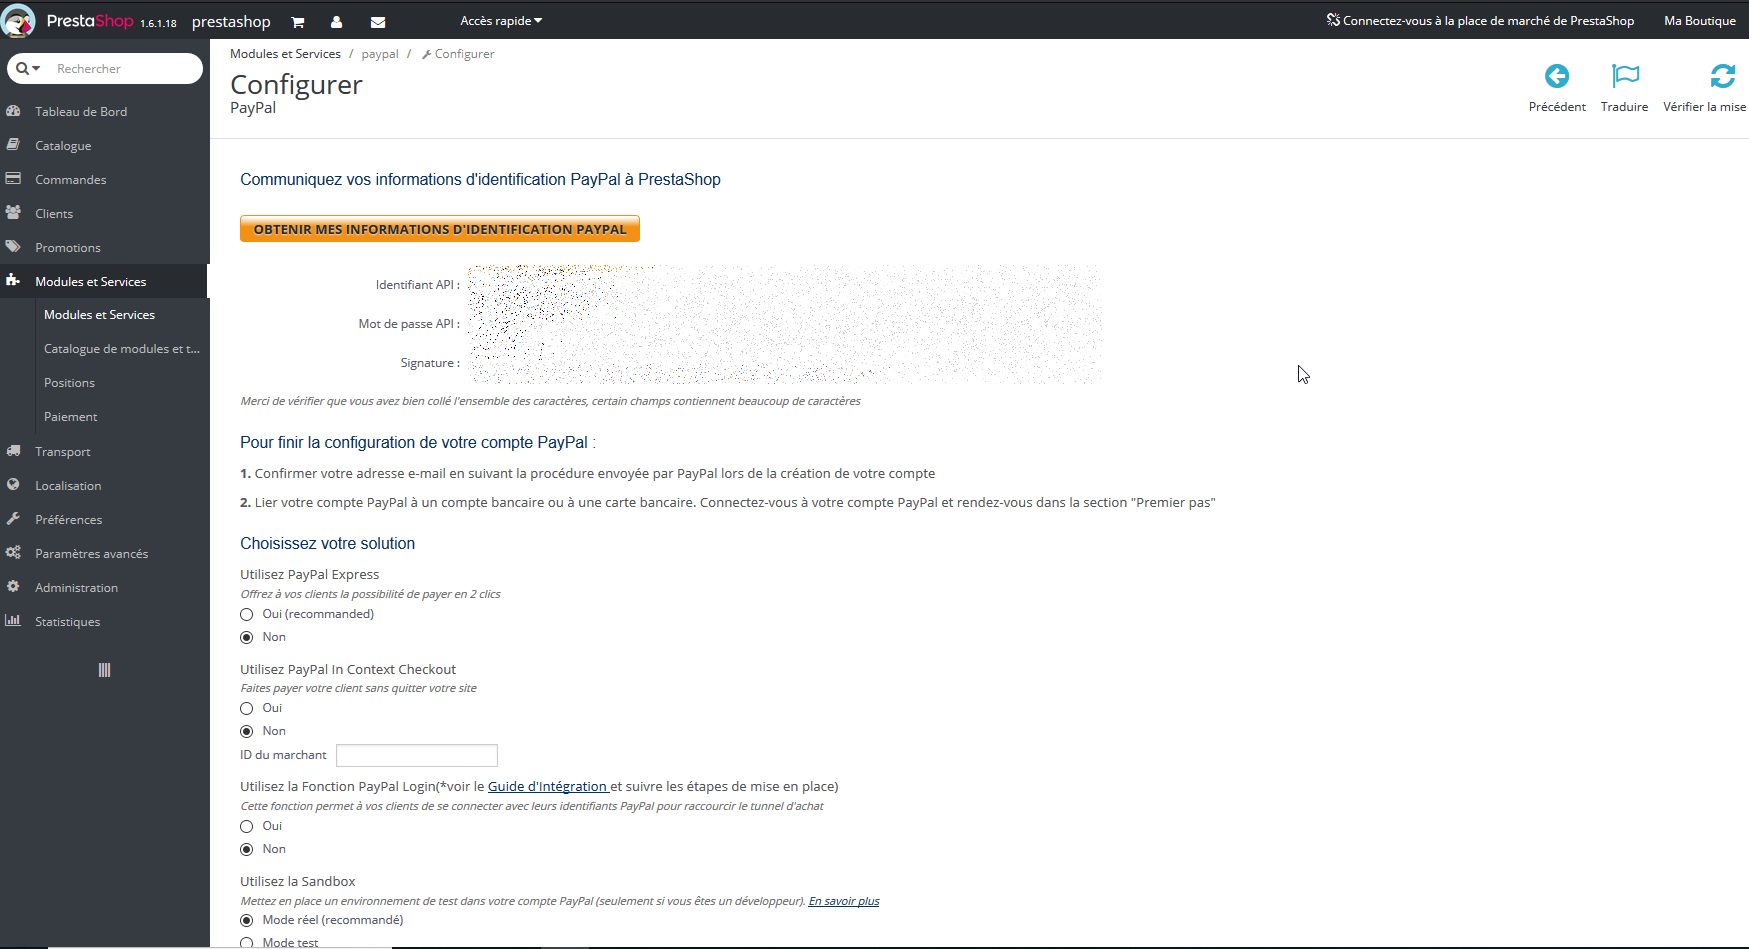1749x949 pixels.
Task: Select Oui (recommanded) for PayPal Express
Action: (x=247, y=615)
